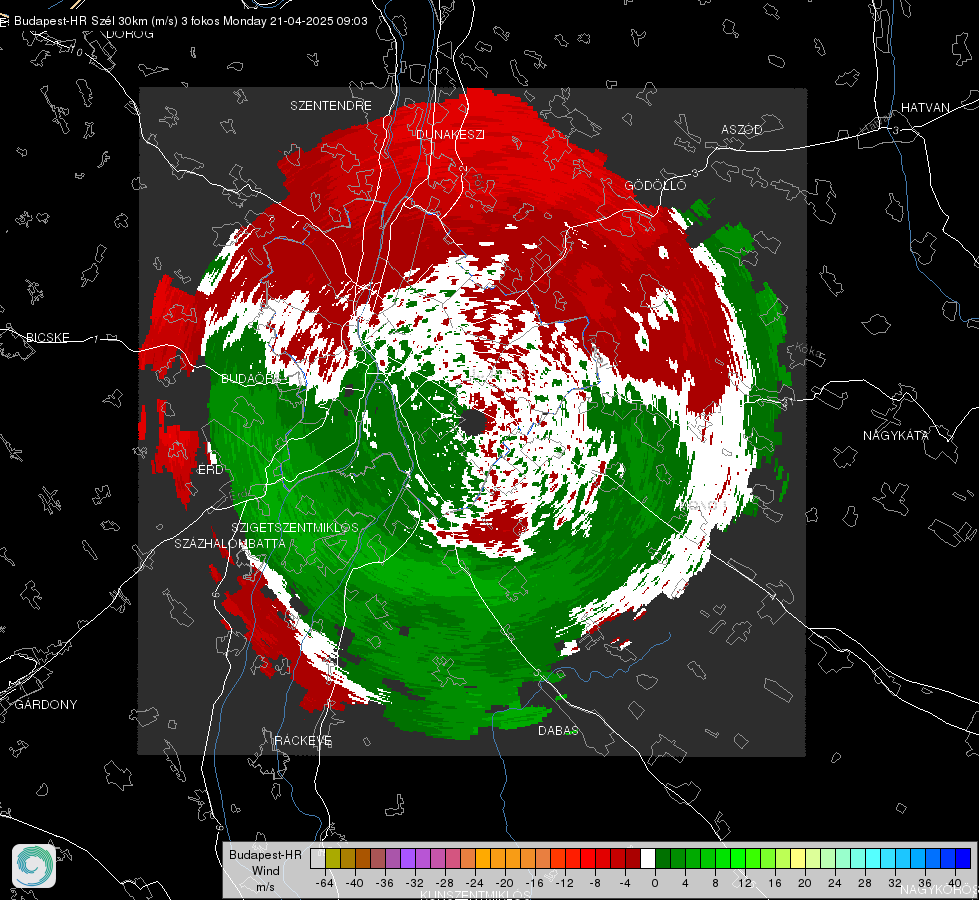The width and height of the screenshot is (979, 900).
Task: Pick the last dark blue legend swatch
Action: [963, 858]
